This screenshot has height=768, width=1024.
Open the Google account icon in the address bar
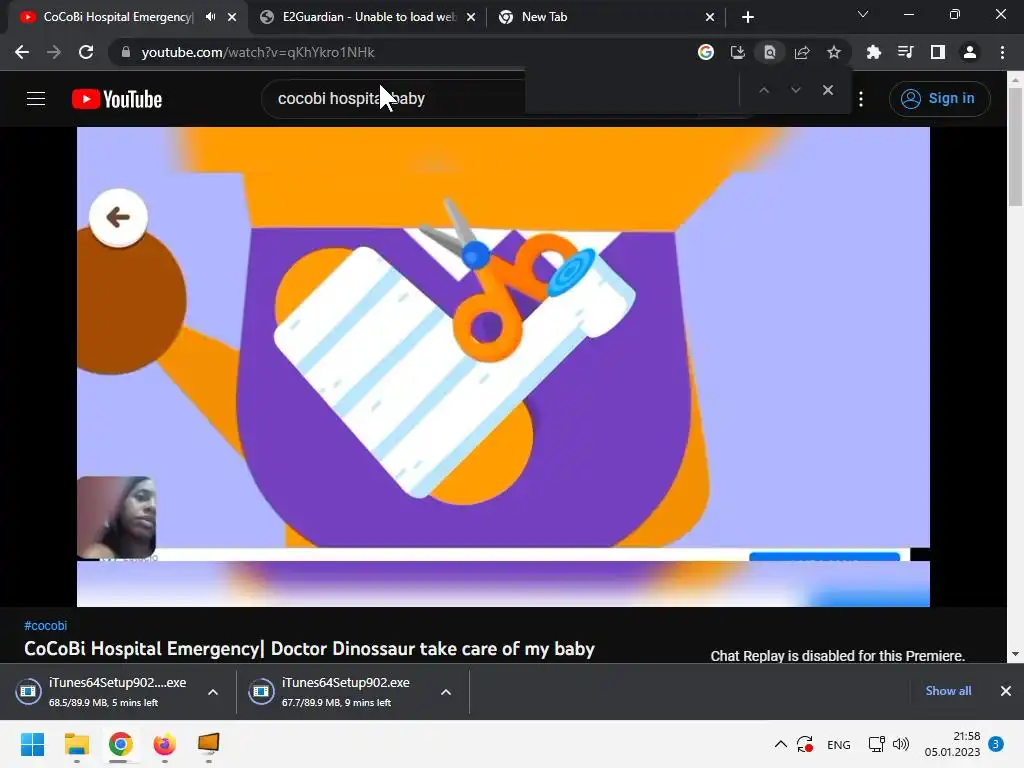(705, 52)
